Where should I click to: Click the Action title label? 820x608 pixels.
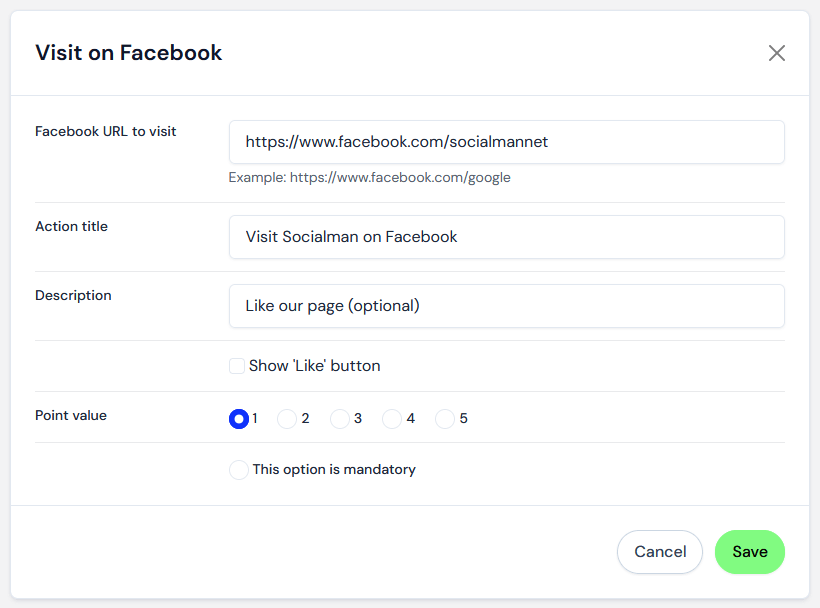coord(72,226)
